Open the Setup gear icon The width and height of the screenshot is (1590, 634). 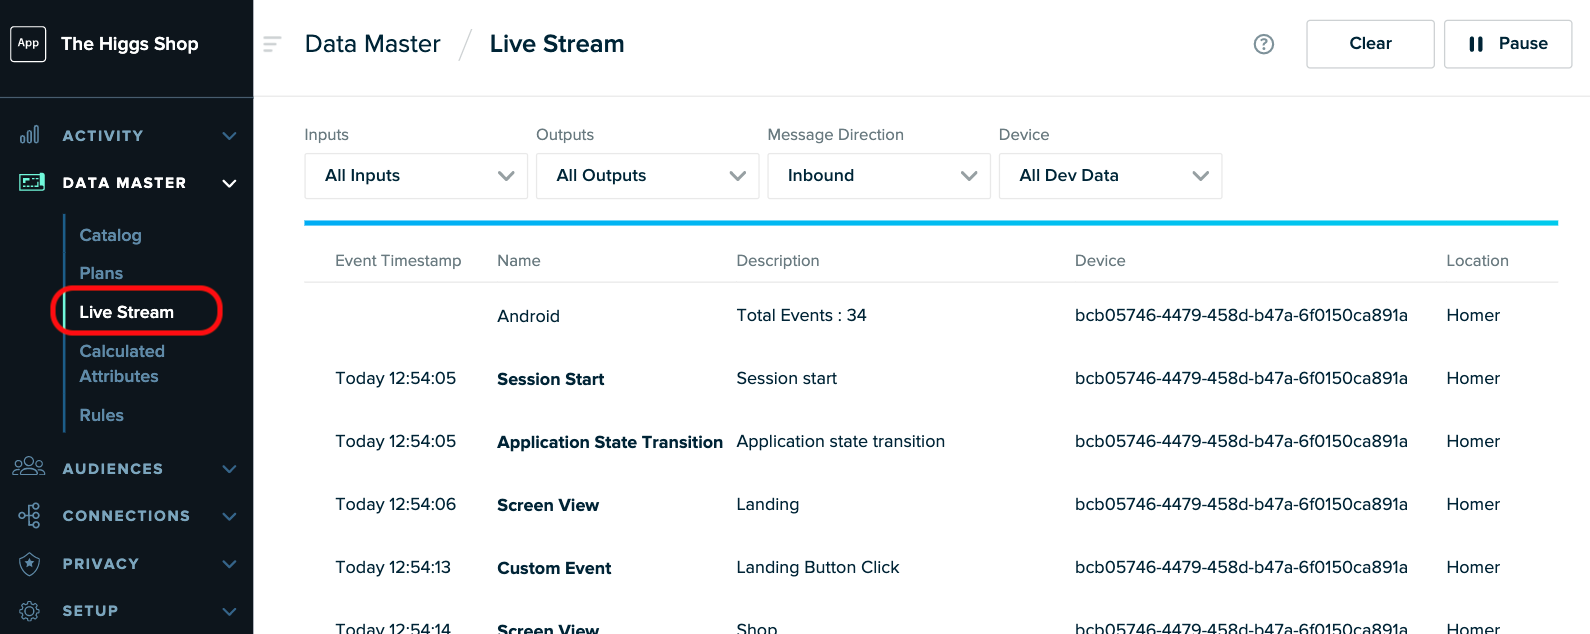[30, 611]
